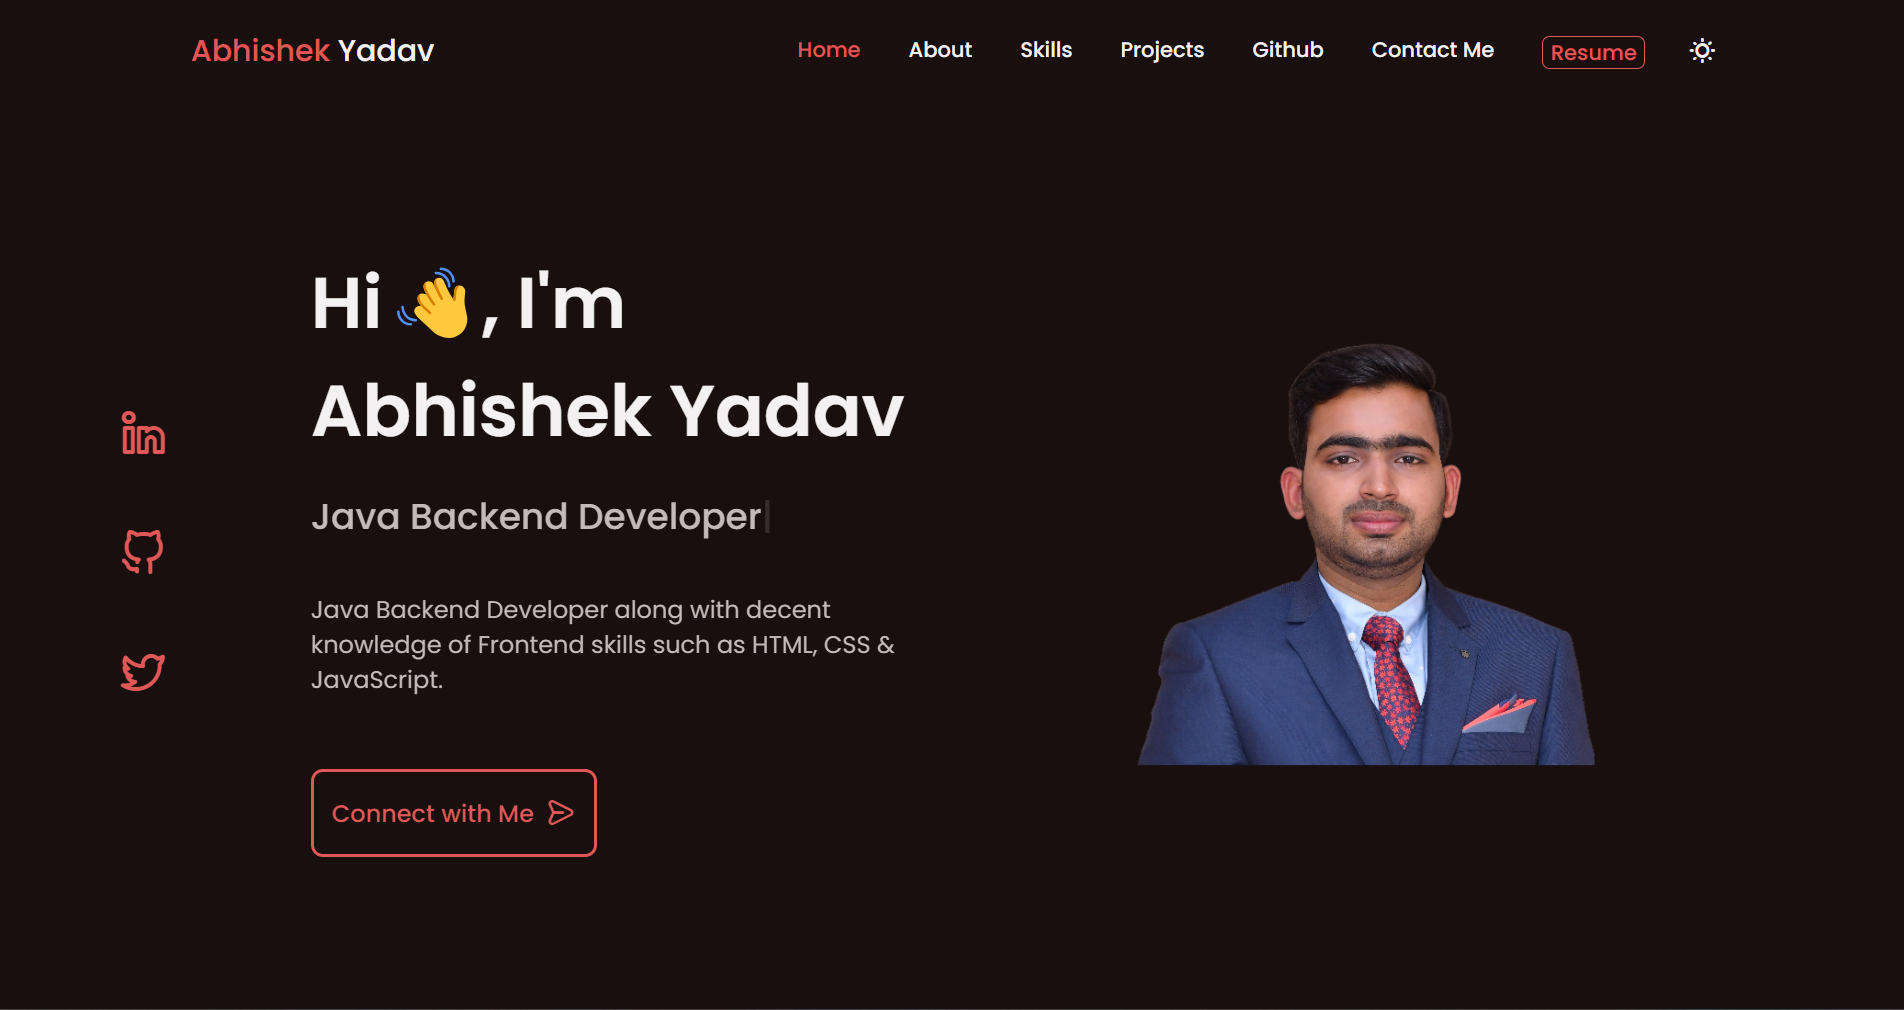Click the Java Backend Developer typing text
Viewport: 1904px width, 1010px height.
pyautogui.click(x=537, y=517)
